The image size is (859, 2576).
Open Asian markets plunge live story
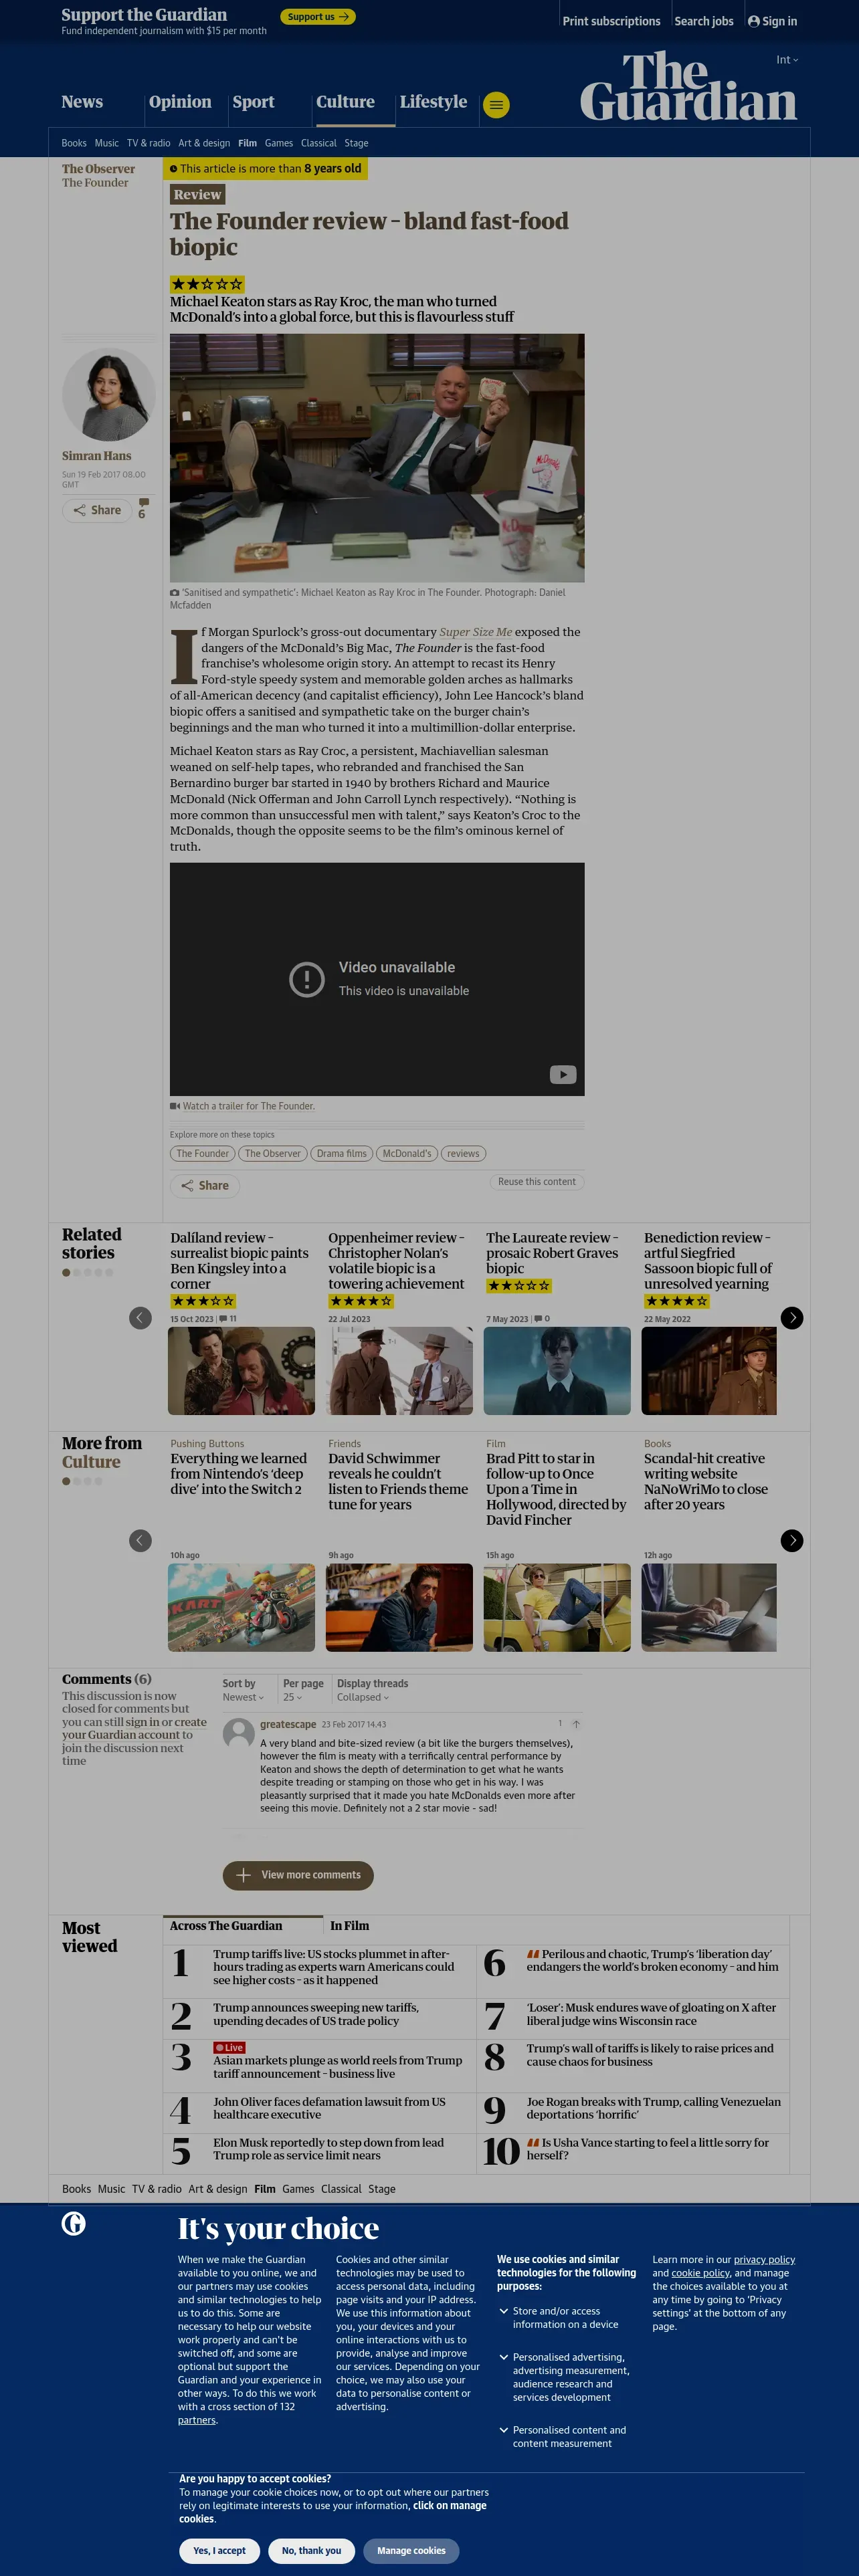(x=337, y=2066)
